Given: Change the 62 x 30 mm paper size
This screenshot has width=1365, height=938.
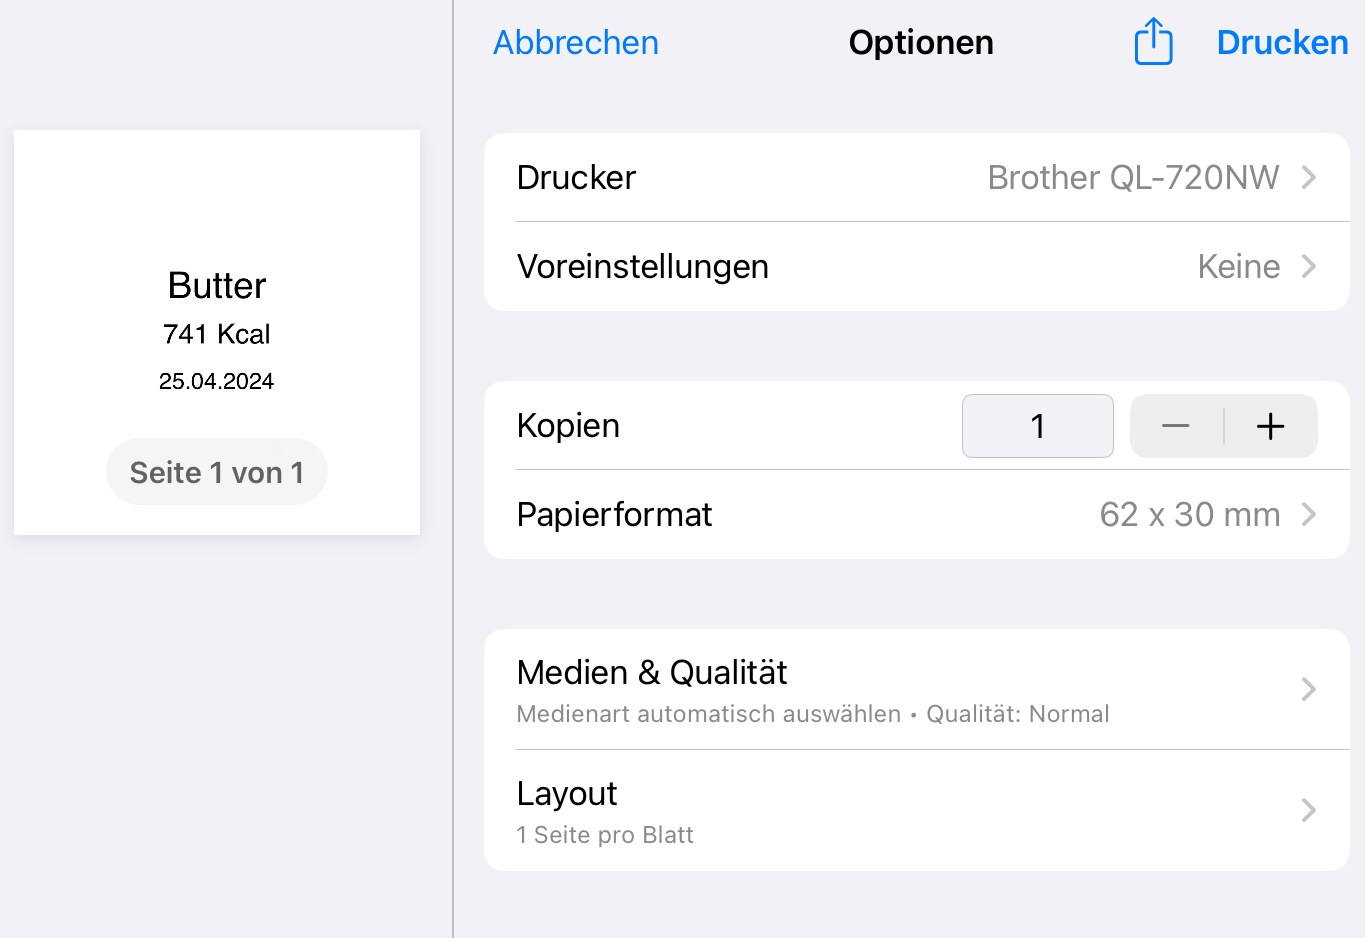Looking at the screenshot, I should 1189,514.
